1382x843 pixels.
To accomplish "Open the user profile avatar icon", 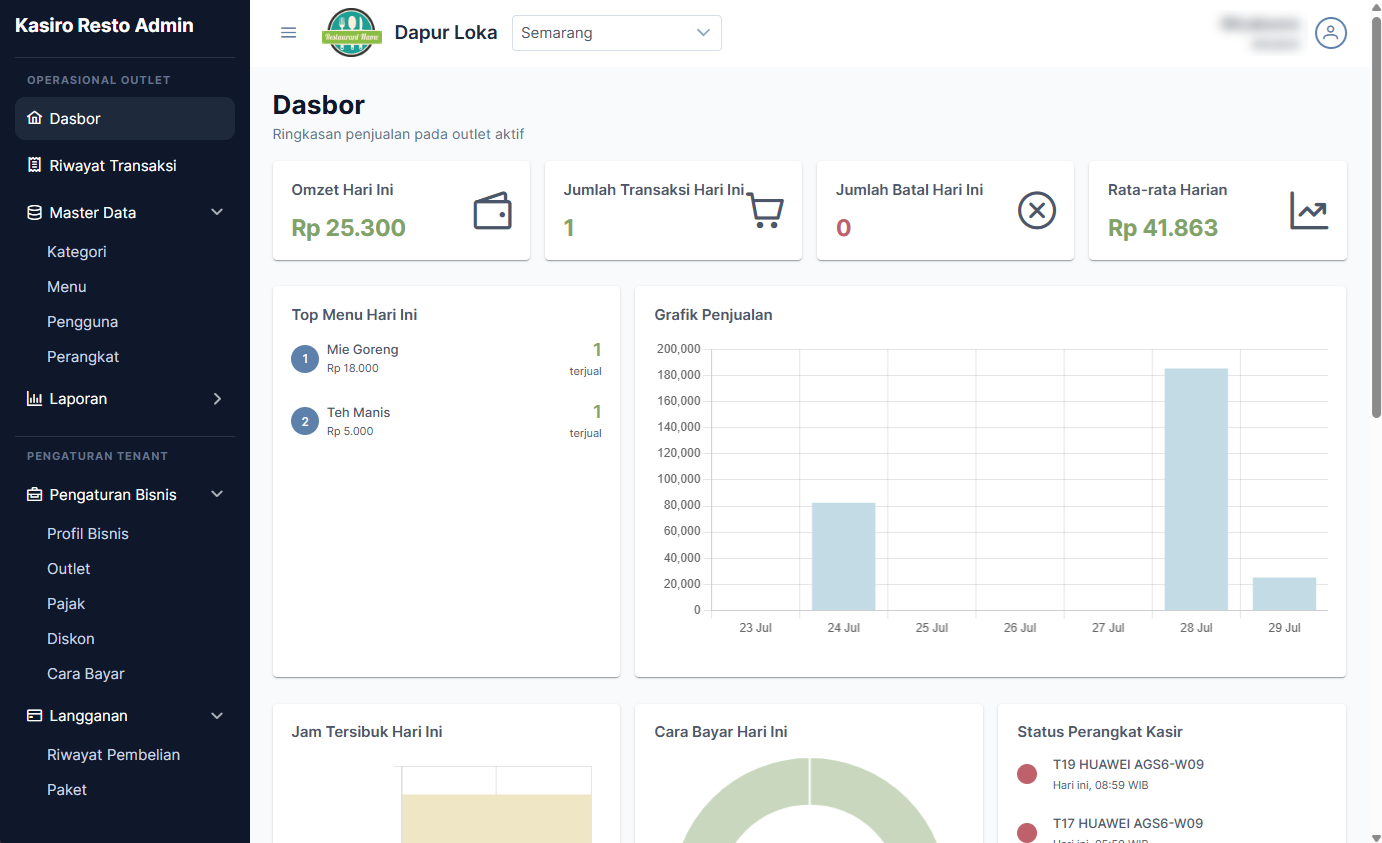I will pos(1330,33).
